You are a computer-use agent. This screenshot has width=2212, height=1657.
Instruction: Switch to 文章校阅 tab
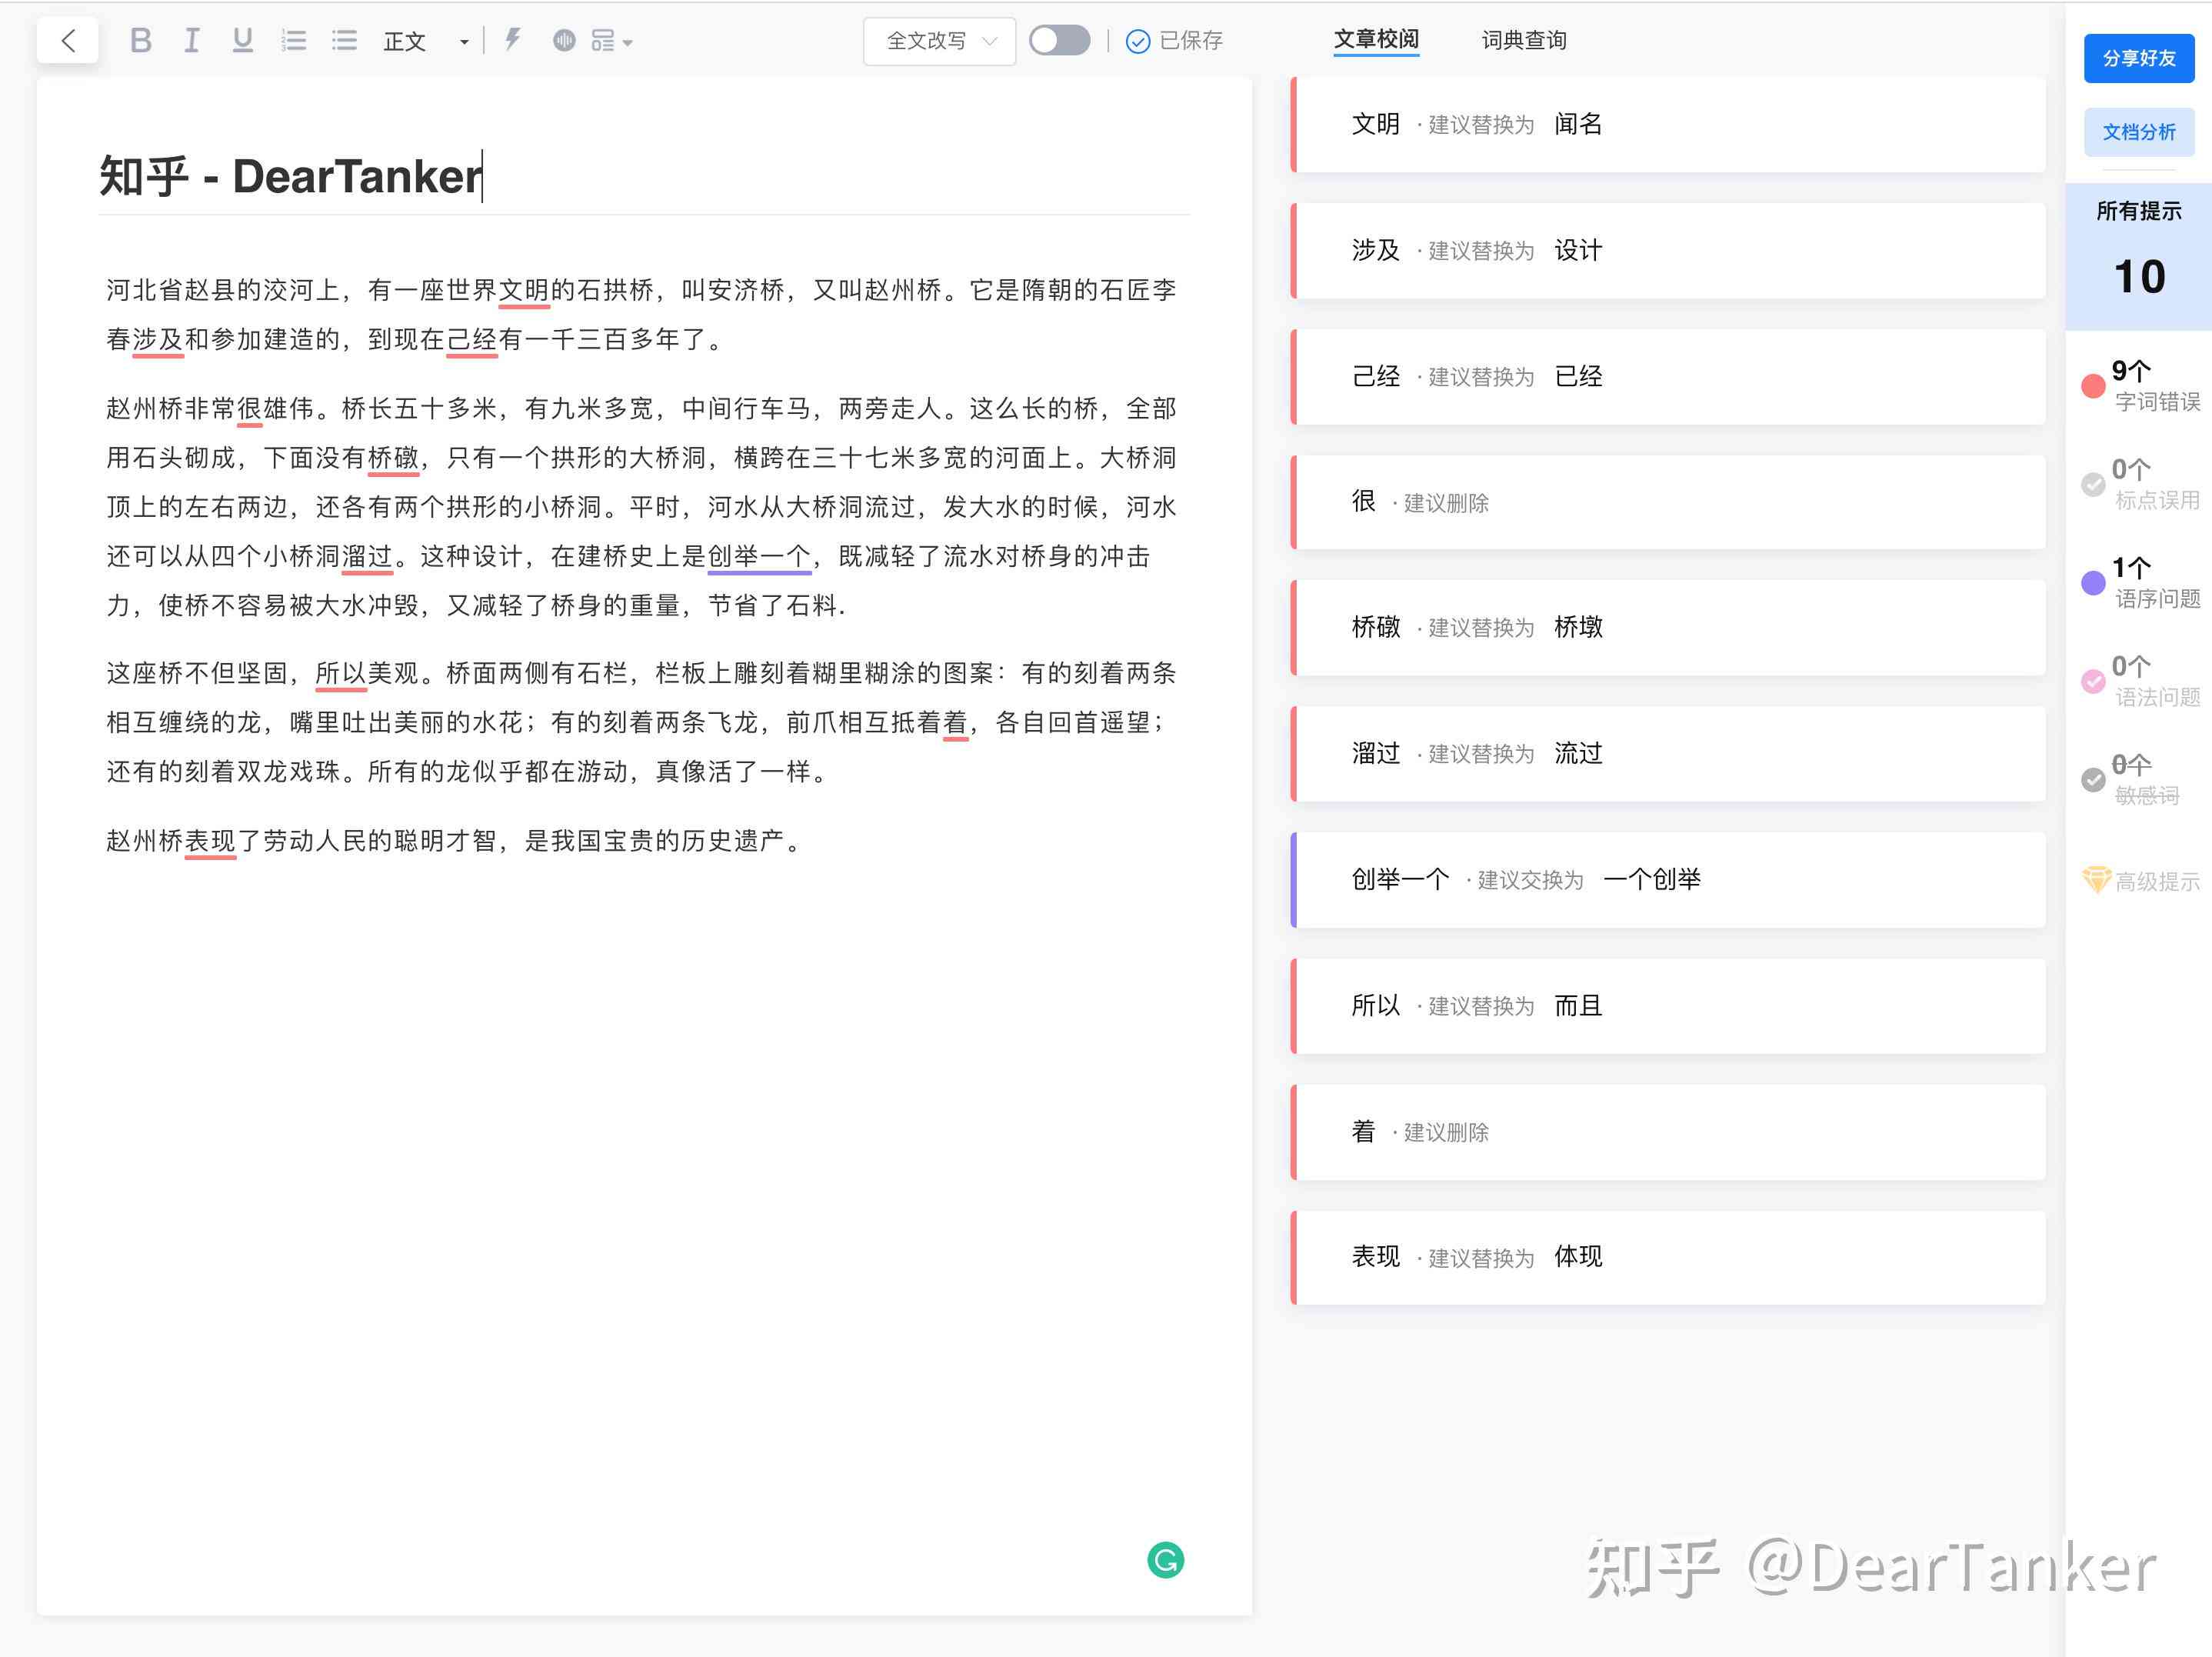1371,38
